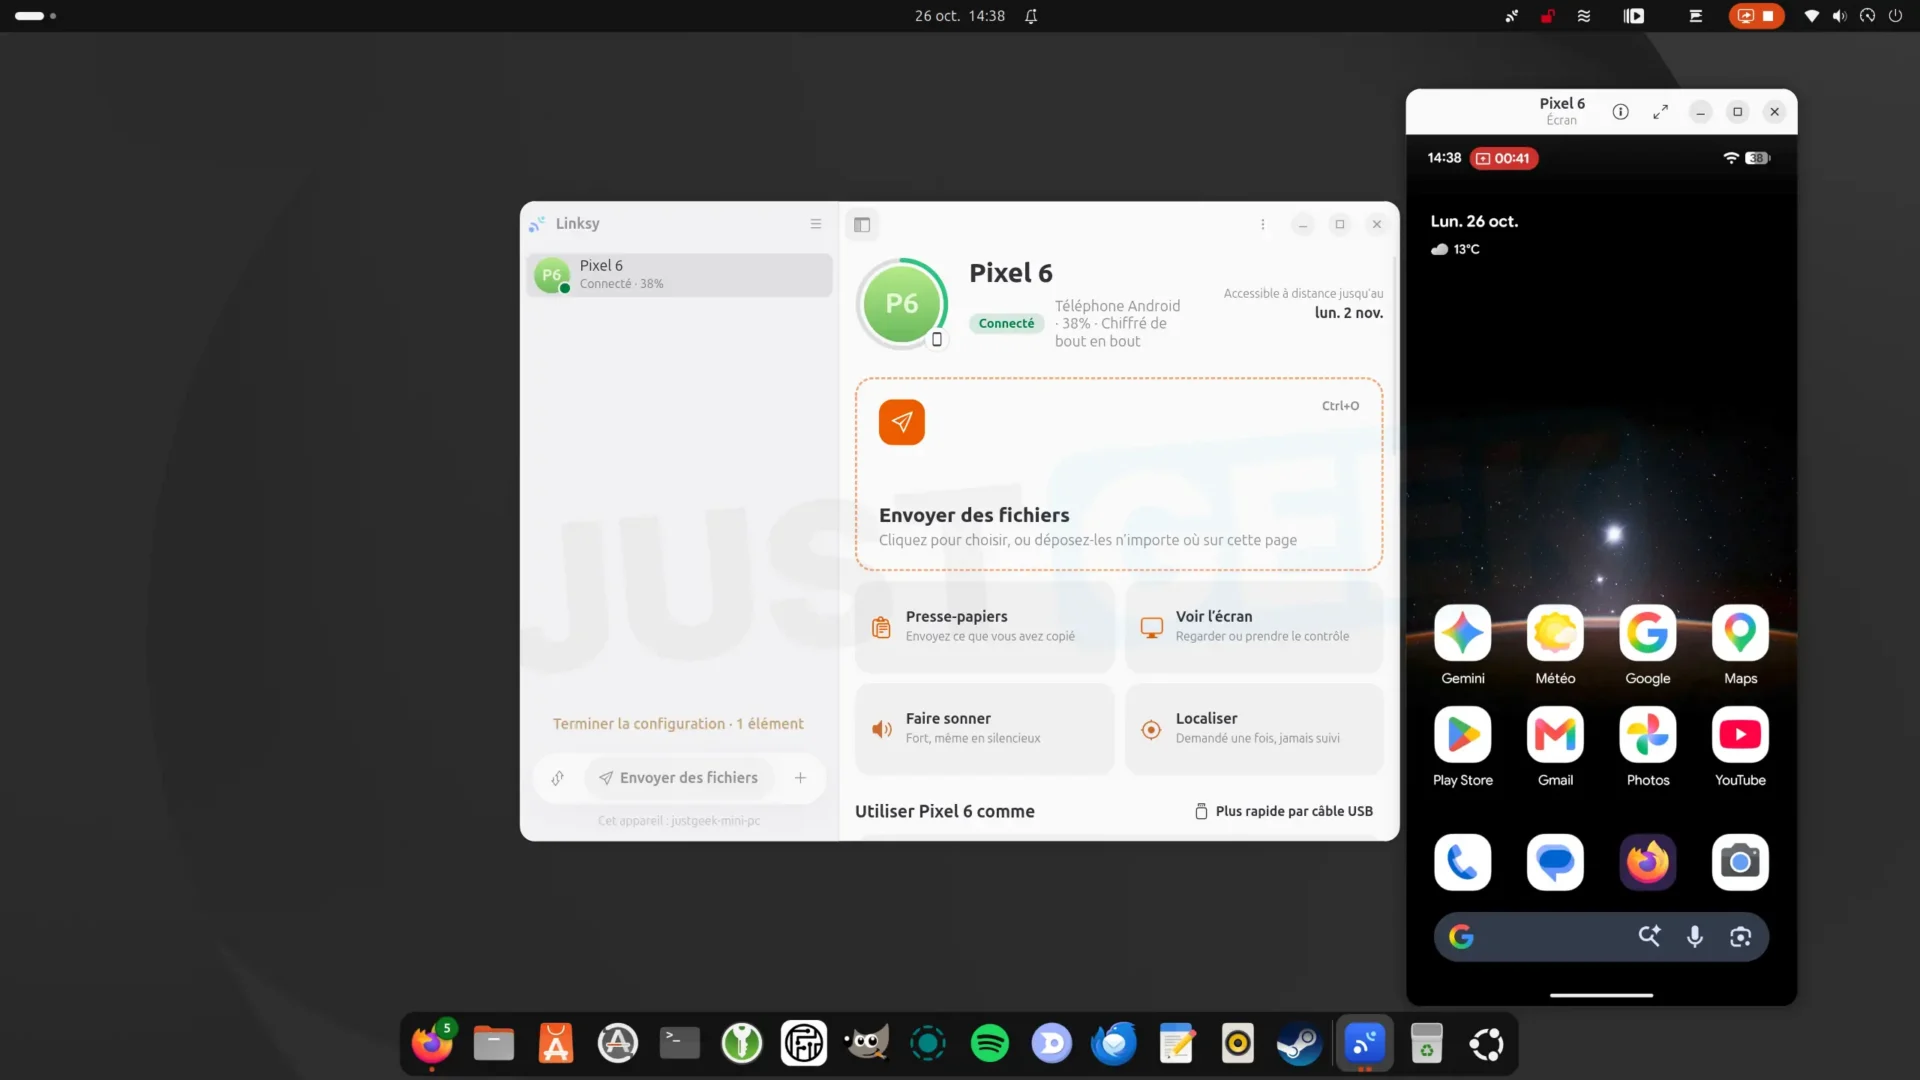The image size is (1920, 1080).
Task: Tap the Google Lens icon in search bar
Action: [x=1741, y=937]
